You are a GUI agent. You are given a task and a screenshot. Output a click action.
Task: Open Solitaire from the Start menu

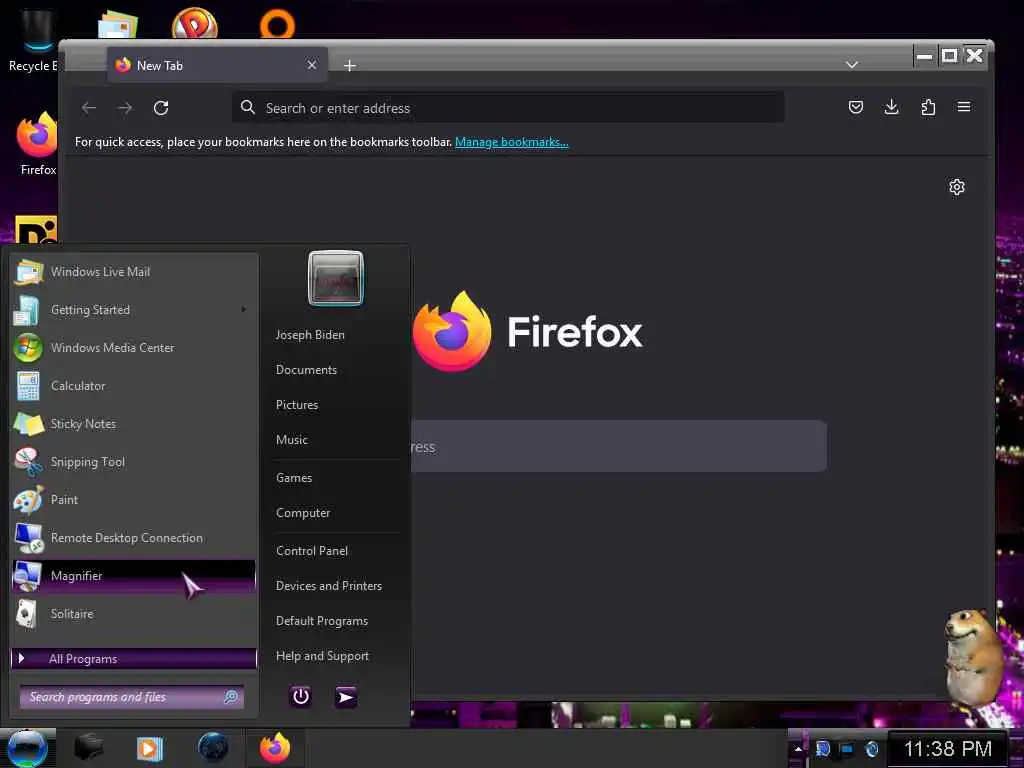tap(134, 614)
